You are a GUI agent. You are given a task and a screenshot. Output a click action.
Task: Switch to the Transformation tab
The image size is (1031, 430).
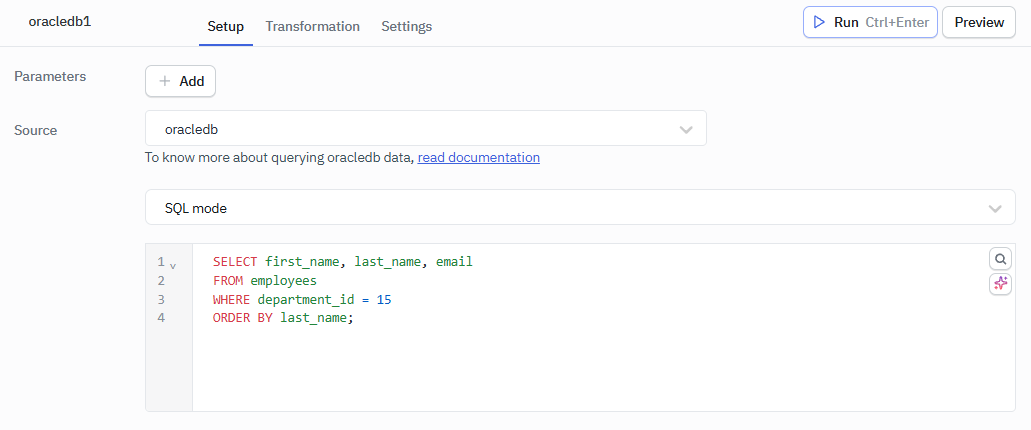coord(312,26)
